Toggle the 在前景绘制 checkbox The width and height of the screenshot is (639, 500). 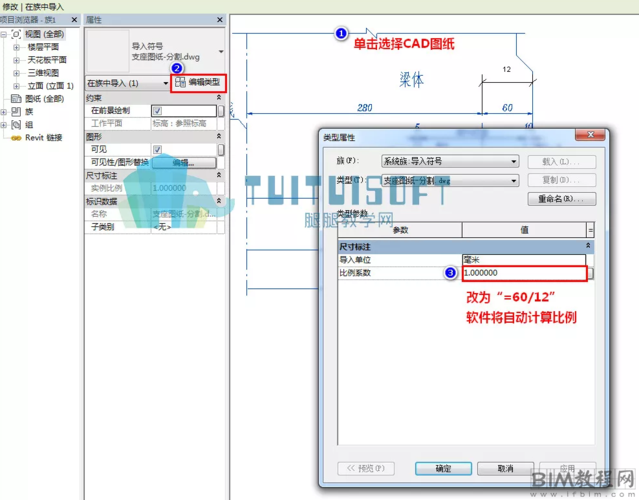tap(157, 111)
